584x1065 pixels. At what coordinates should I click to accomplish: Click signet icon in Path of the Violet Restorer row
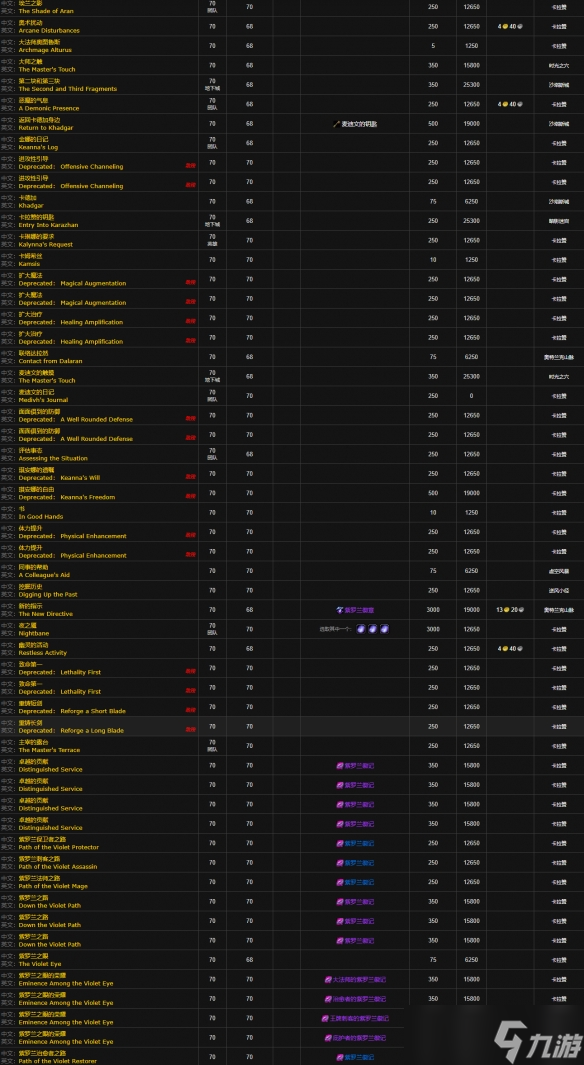340,1058
